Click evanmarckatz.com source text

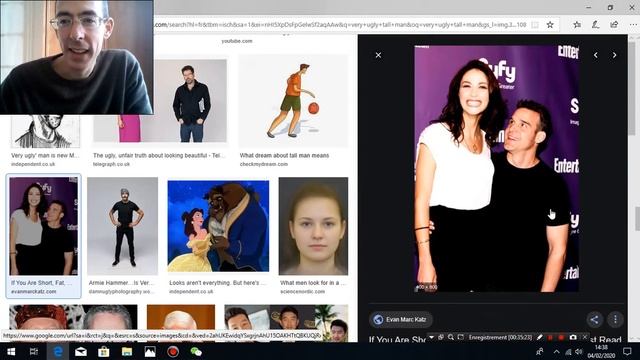coord(33,291)
